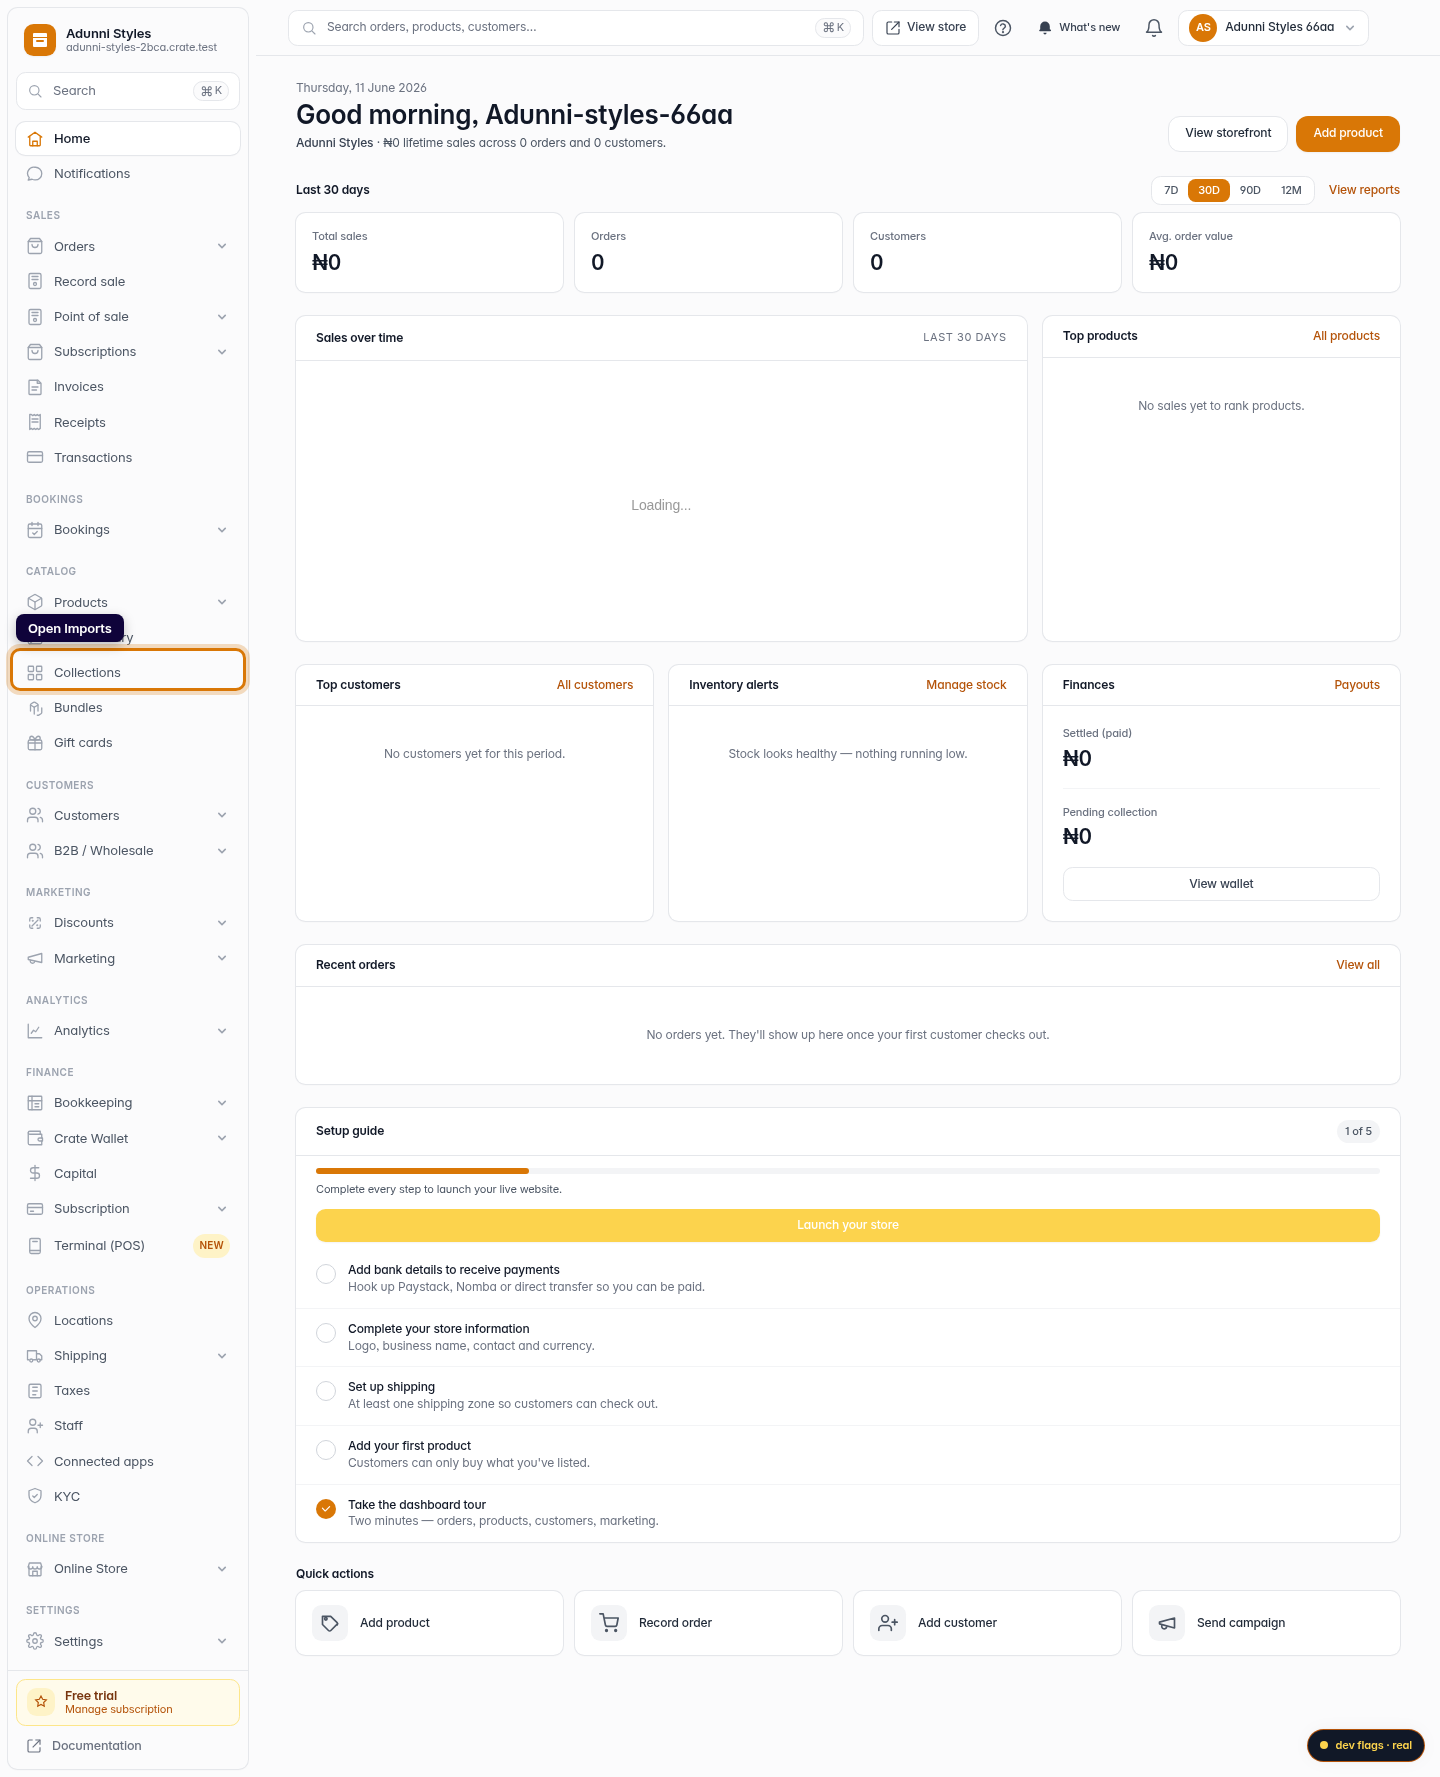Select the 90D period tab
1440x1777 pixels.
click(1250, 190)
